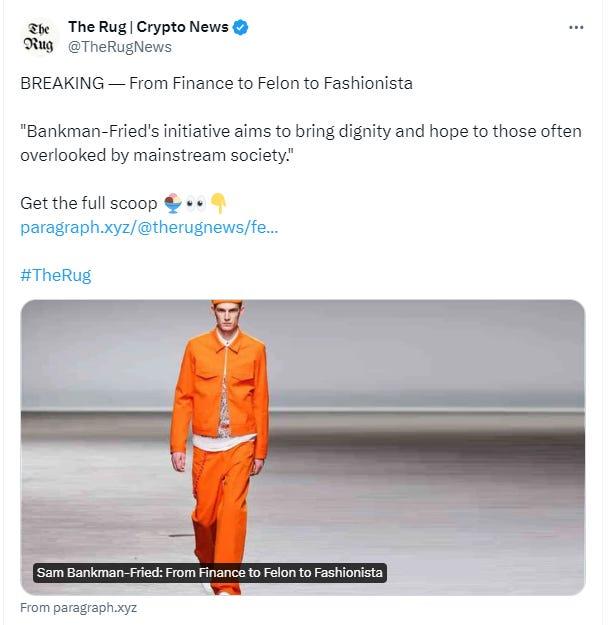Click the BREAKING headline text line

(x=216, y=83)
